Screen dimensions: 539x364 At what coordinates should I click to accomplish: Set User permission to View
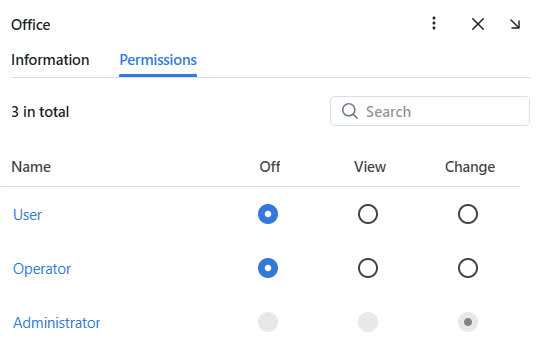click(368, 214)
